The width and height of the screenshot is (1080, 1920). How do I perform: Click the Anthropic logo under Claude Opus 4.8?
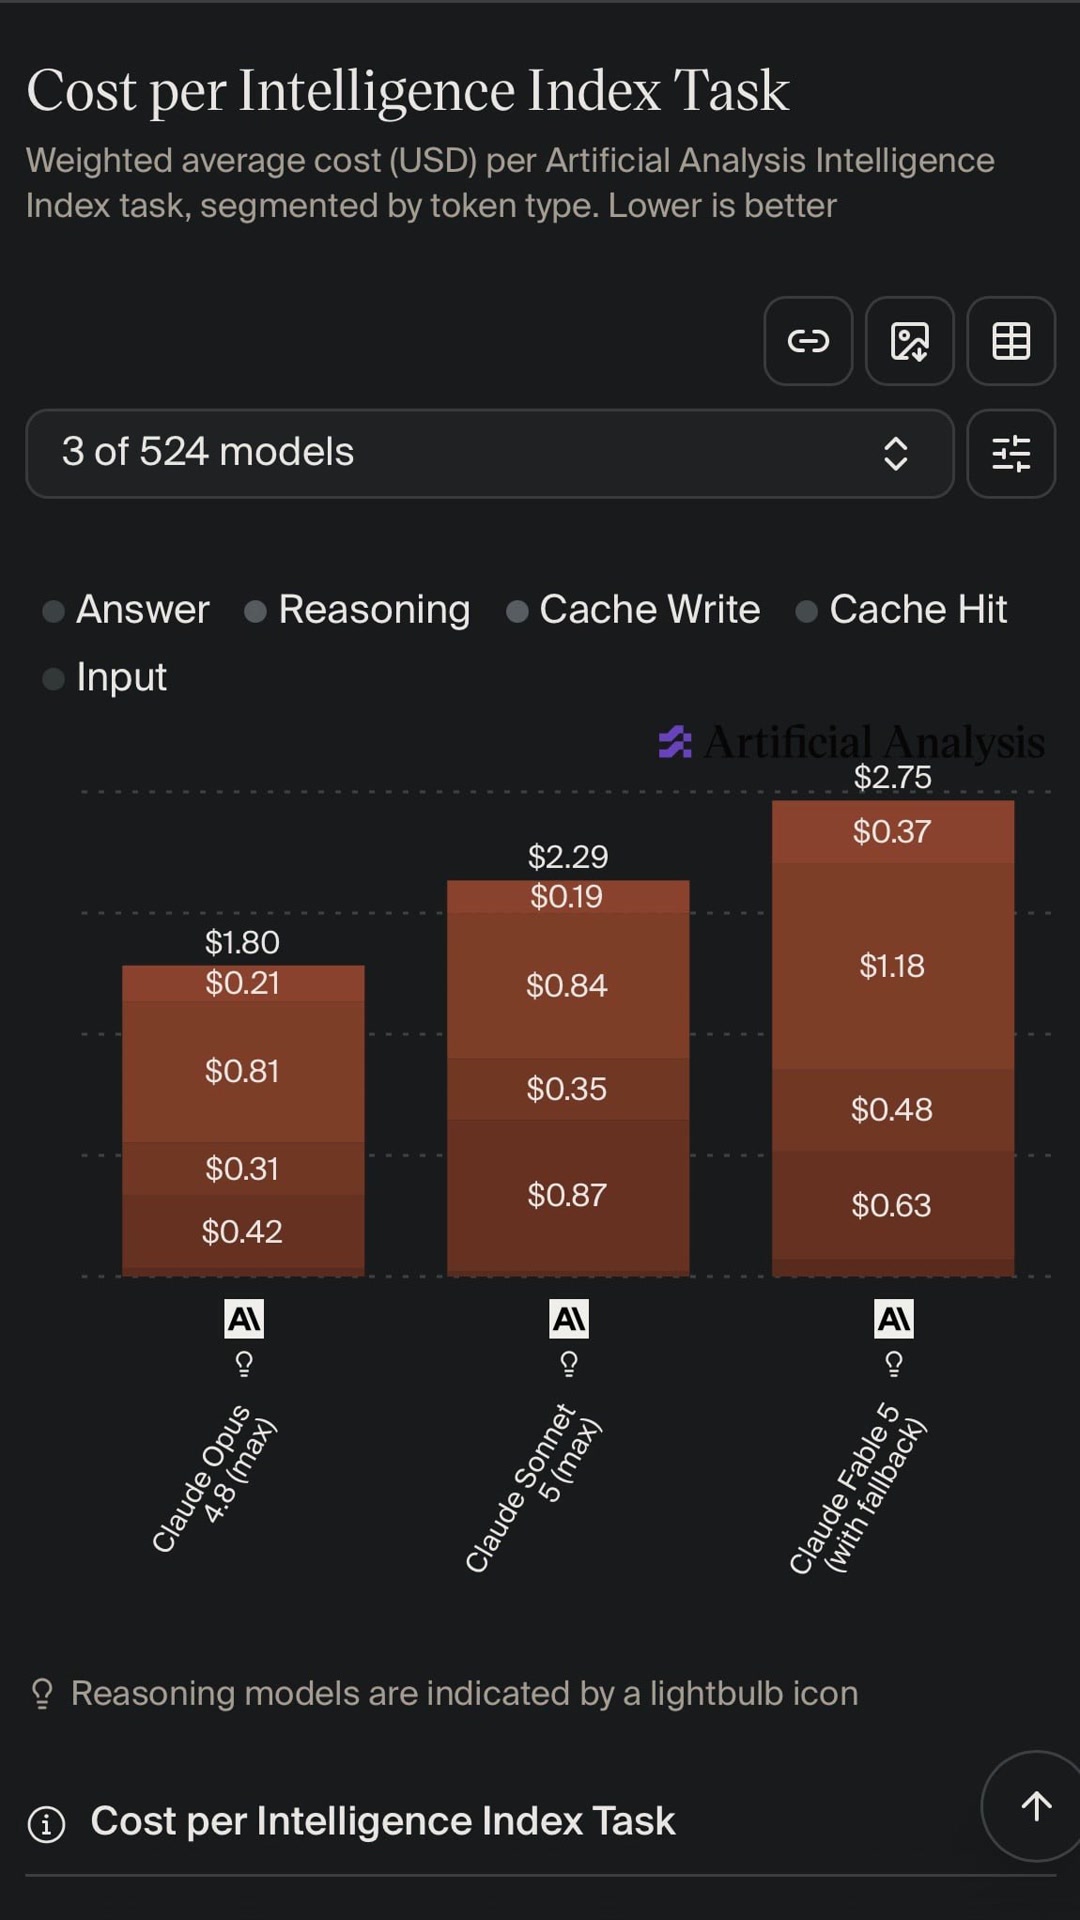(x=244, y=1319)
